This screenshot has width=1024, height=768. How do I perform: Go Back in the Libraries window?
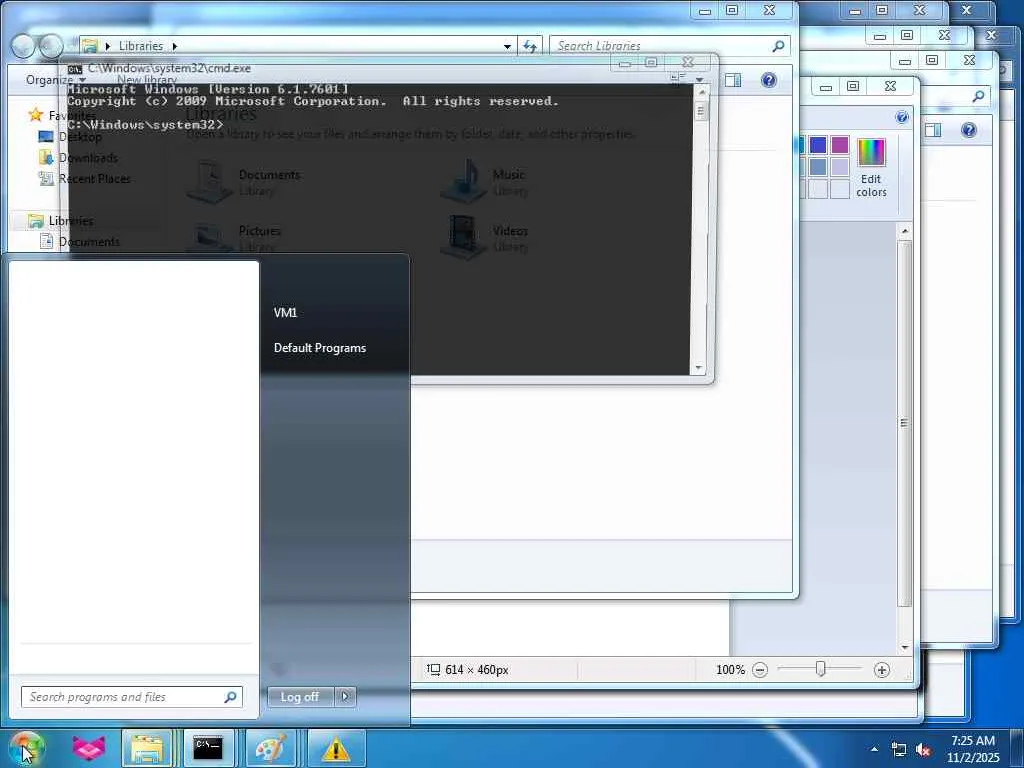[24, 46]
